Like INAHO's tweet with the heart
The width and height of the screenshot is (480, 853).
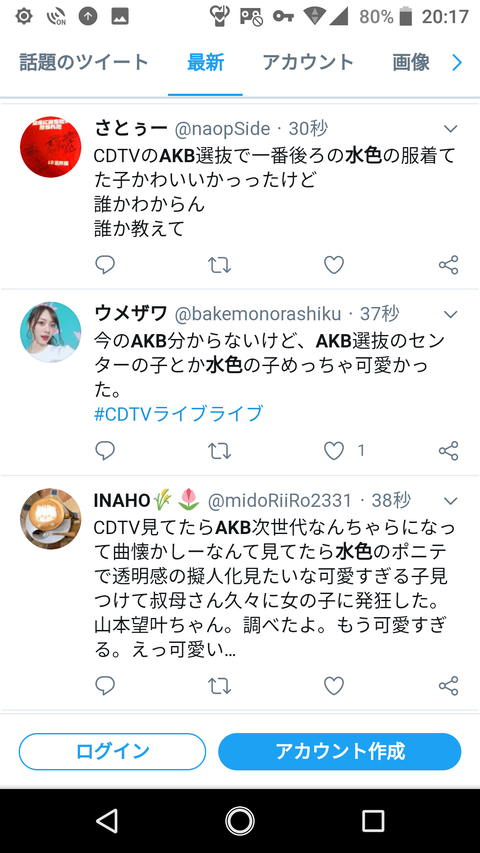[334, 686]
